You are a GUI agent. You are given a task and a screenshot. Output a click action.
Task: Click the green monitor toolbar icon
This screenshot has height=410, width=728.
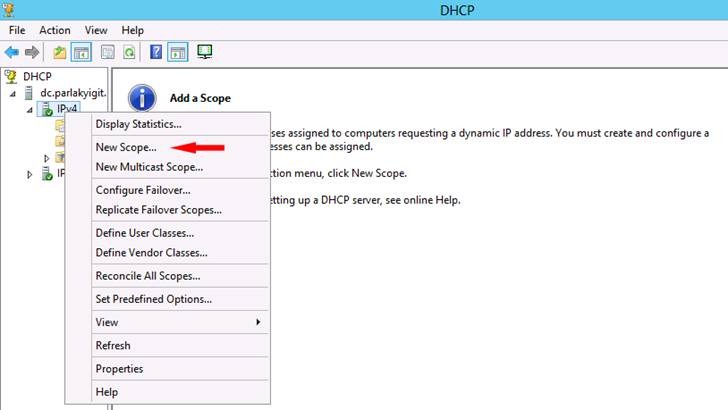205,51
